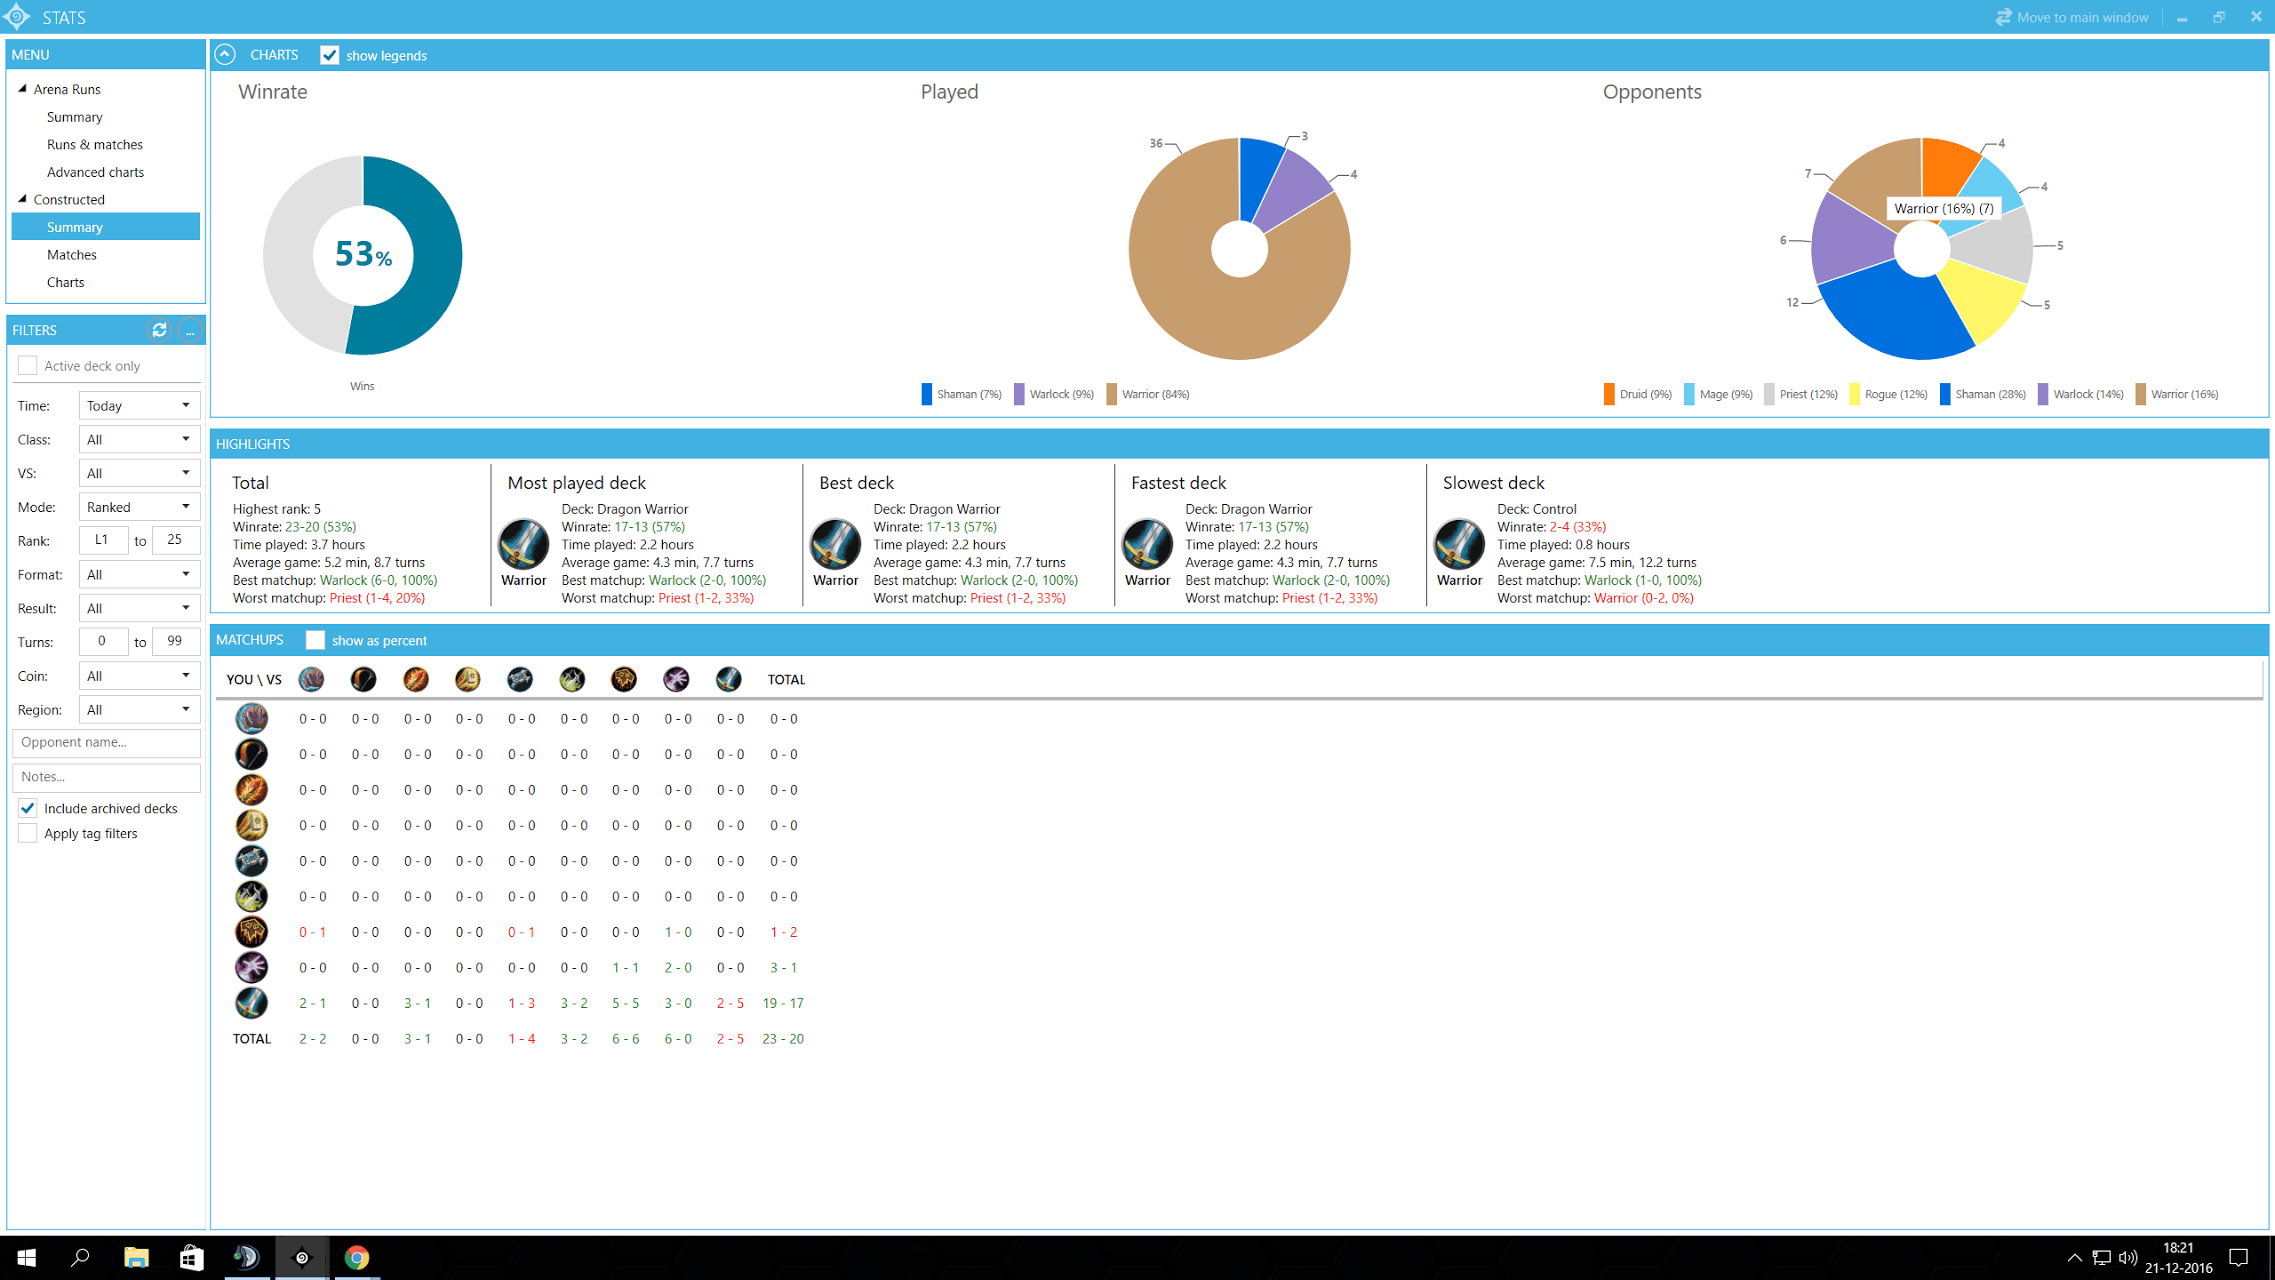Open the Mode dropdown set to Ranked
Image resolution: width=2275 pixels, height=1280 pixels.
pos(138,507)
